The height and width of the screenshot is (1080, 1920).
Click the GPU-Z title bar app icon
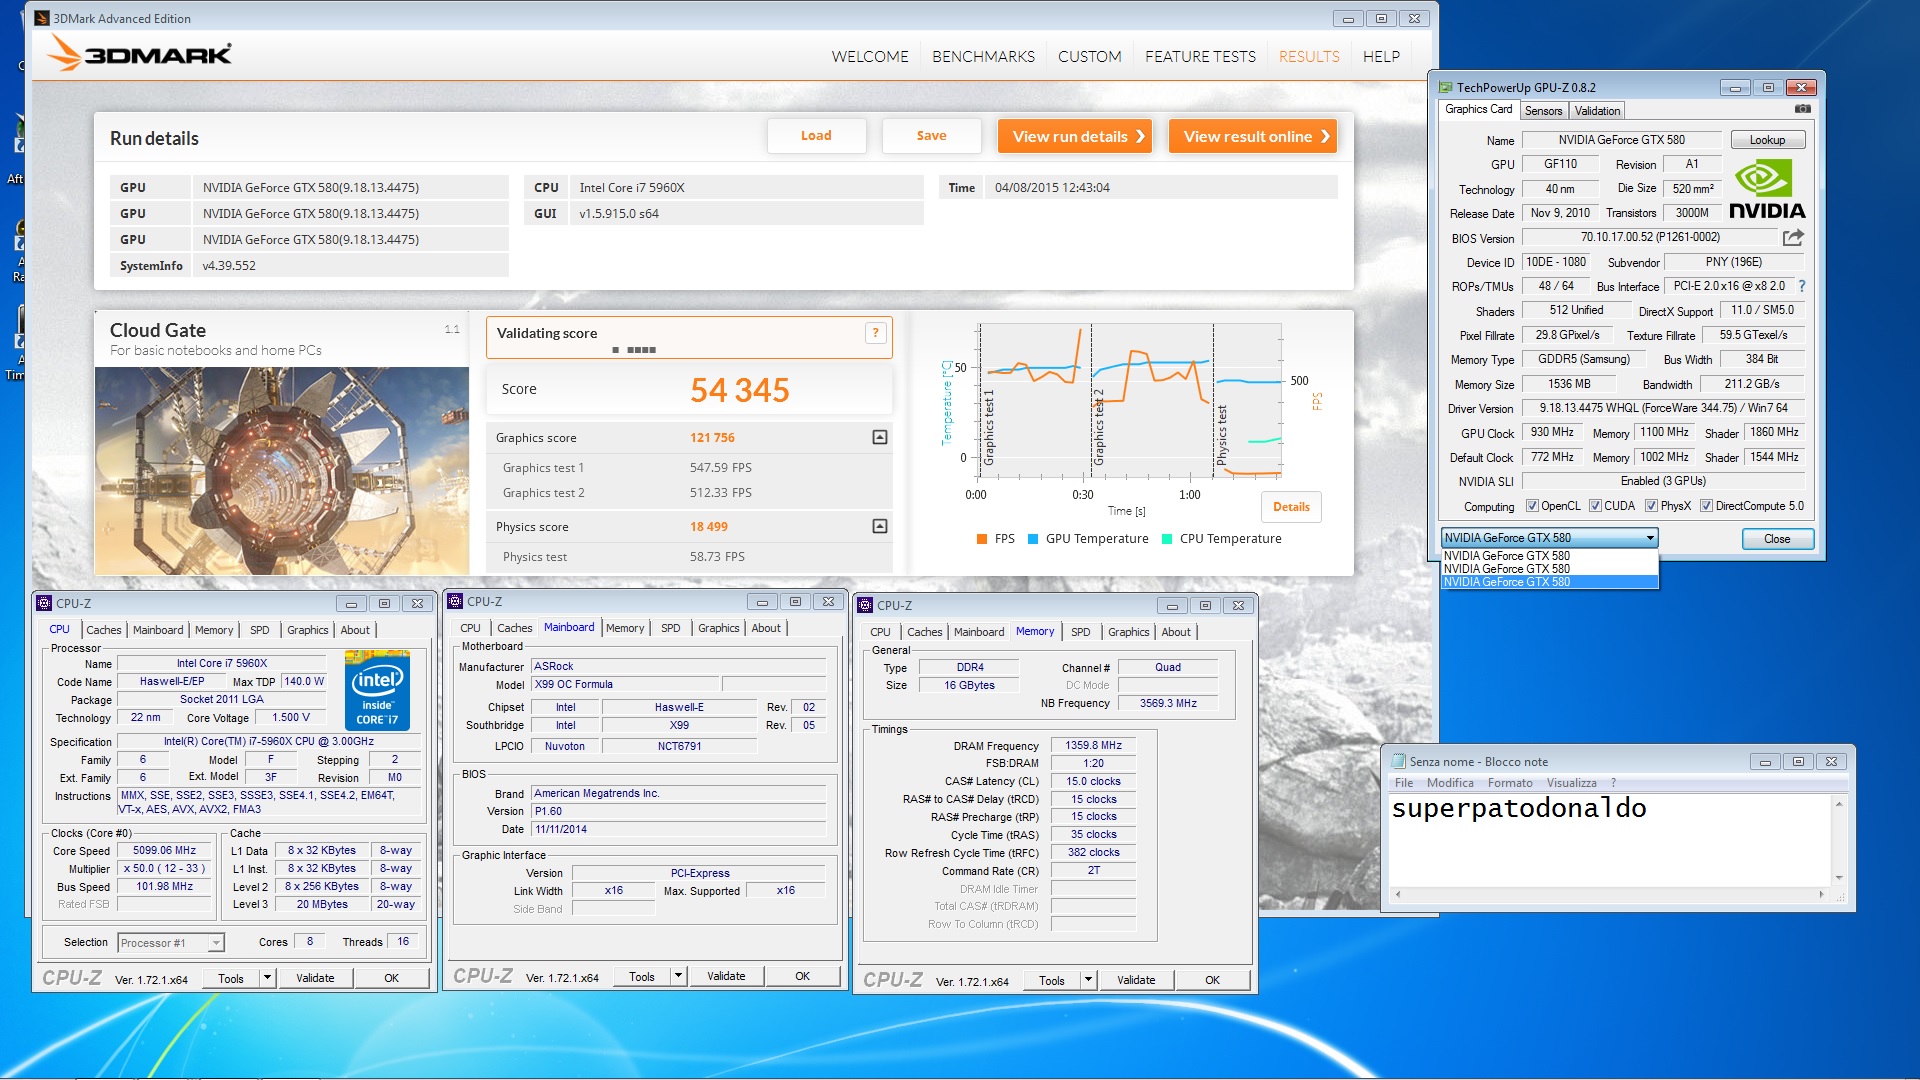[x=1445, y=87]
